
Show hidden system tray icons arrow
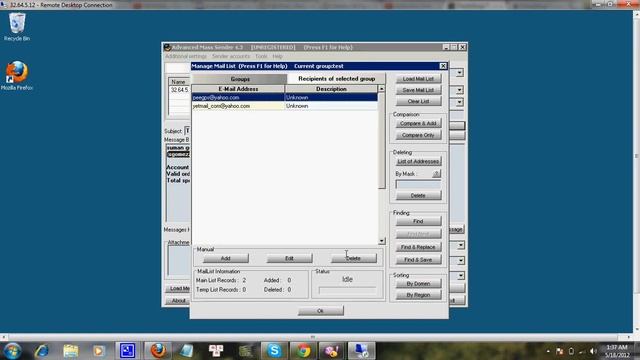coord(548,351)
